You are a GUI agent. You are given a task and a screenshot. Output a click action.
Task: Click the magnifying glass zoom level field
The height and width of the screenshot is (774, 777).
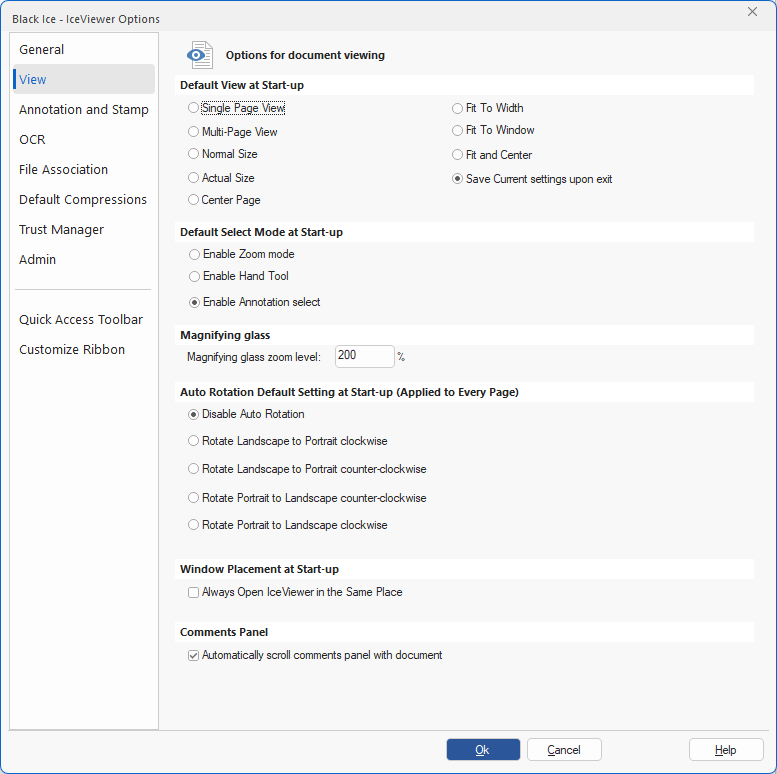coord(365,356)
